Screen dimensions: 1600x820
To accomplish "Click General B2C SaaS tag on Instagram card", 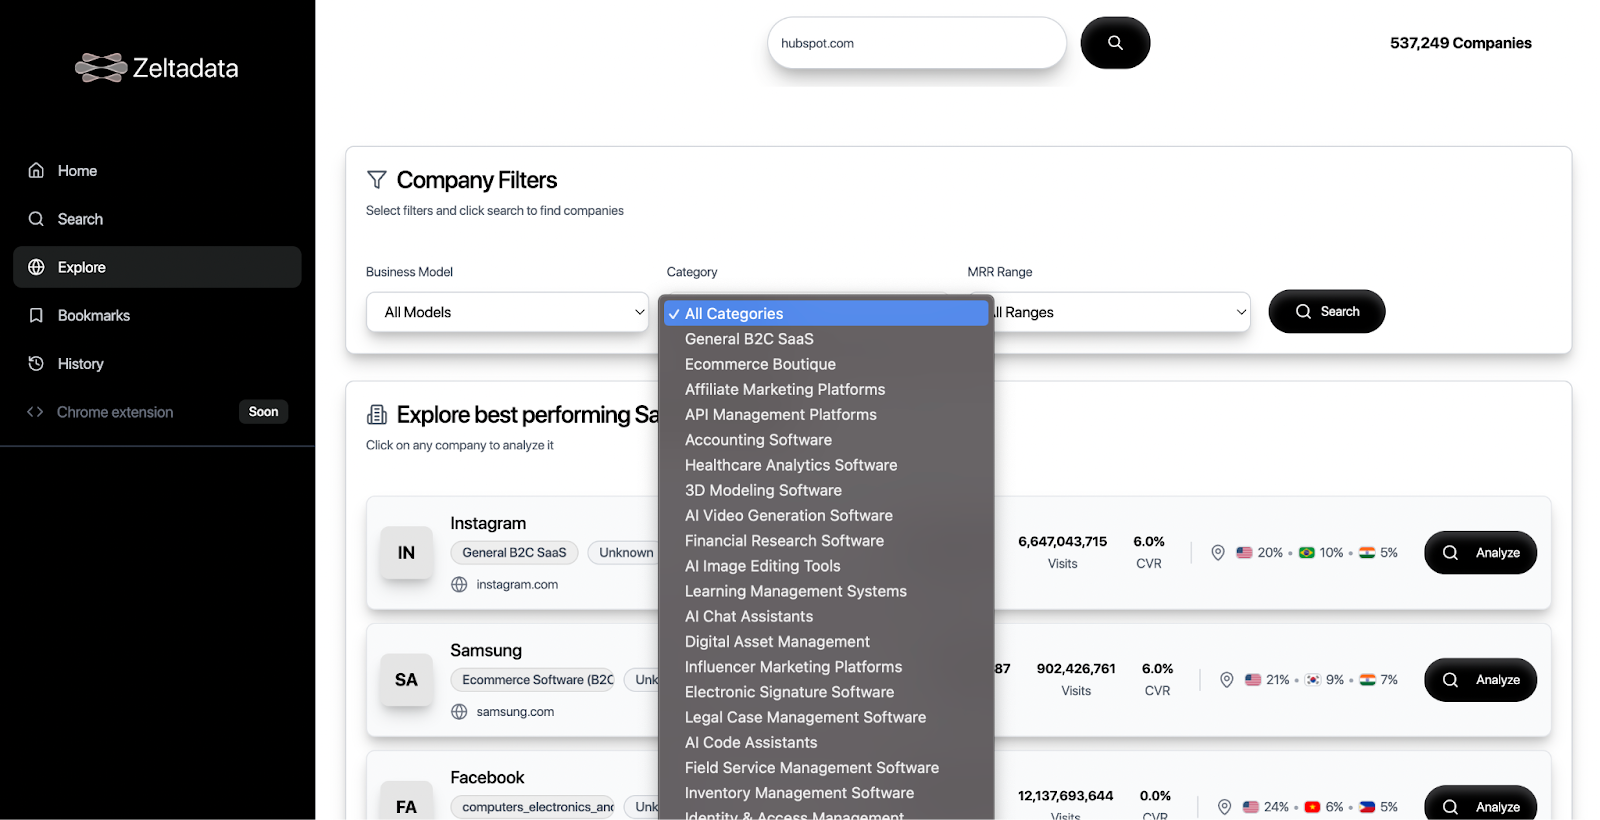I will [x=514, y=552].
